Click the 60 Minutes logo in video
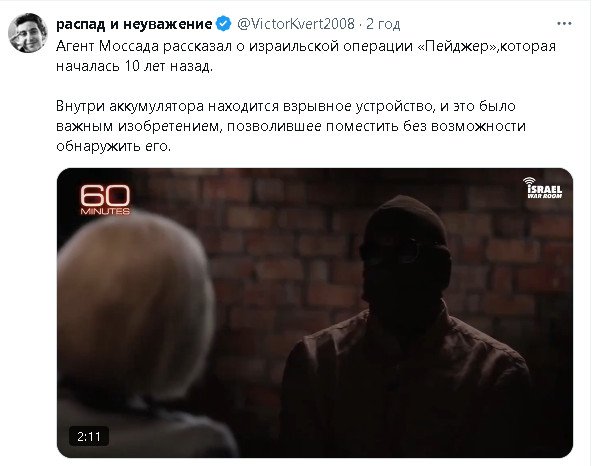The image size is (592, 466). coord(105,200)
